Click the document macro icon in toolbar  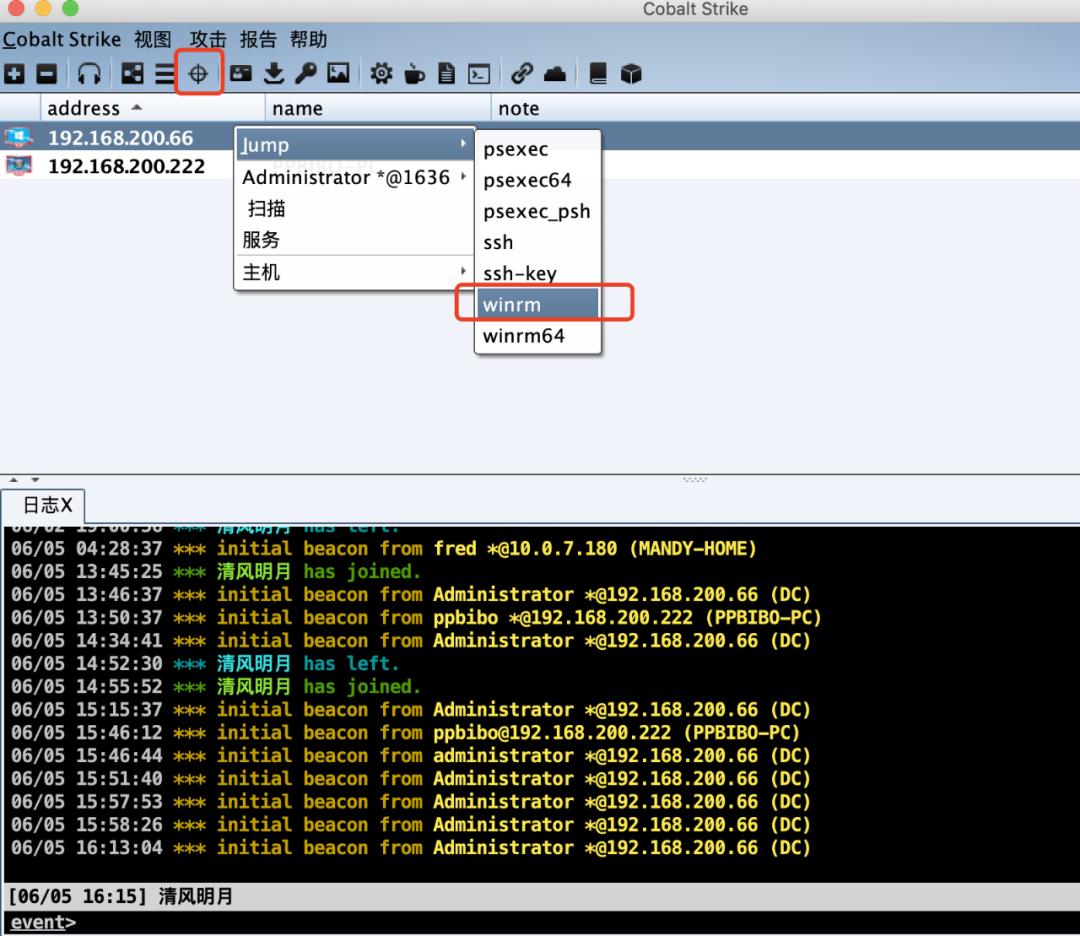(446, 73)
